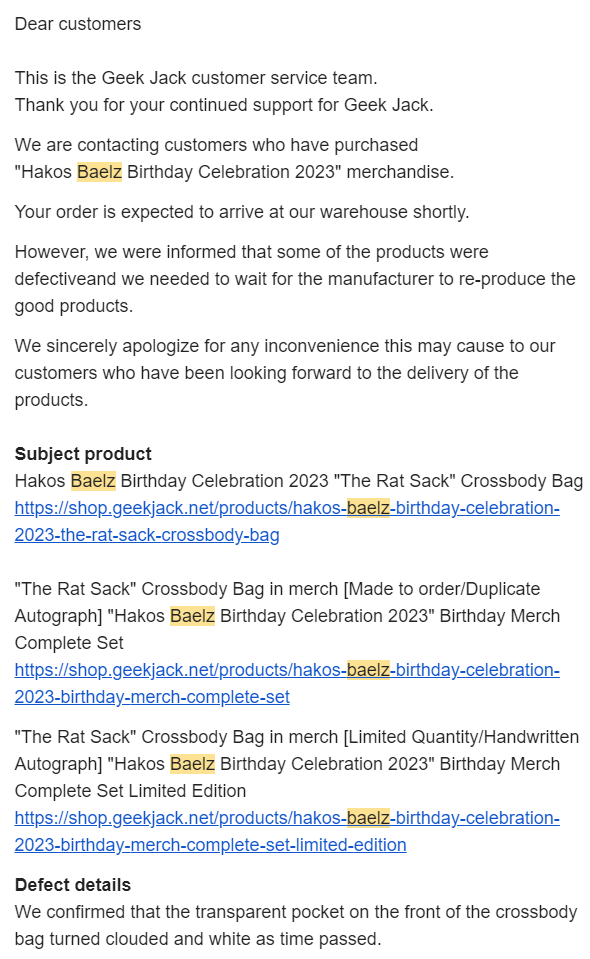This screenshot has height=959, width=590.
Task: Open the rat-sack-crossbody-bag product link
Action: (287, 521)
